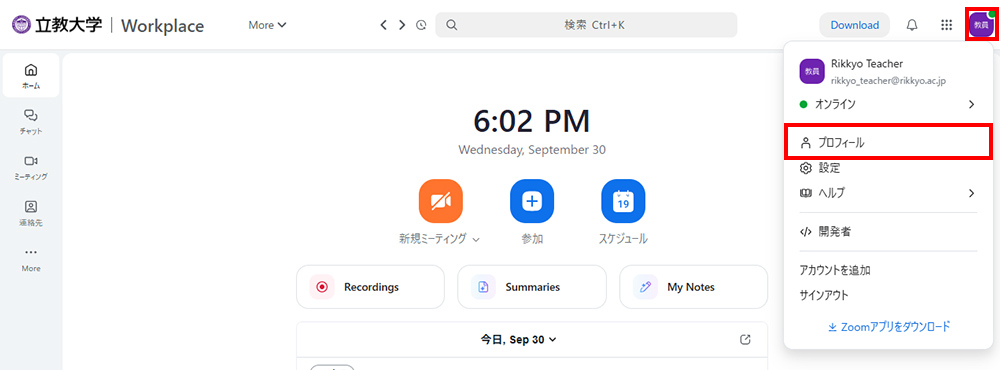Click the Schedule calendar icon
This screenshot has width=1000, height=370.
[x=623, y=201]
